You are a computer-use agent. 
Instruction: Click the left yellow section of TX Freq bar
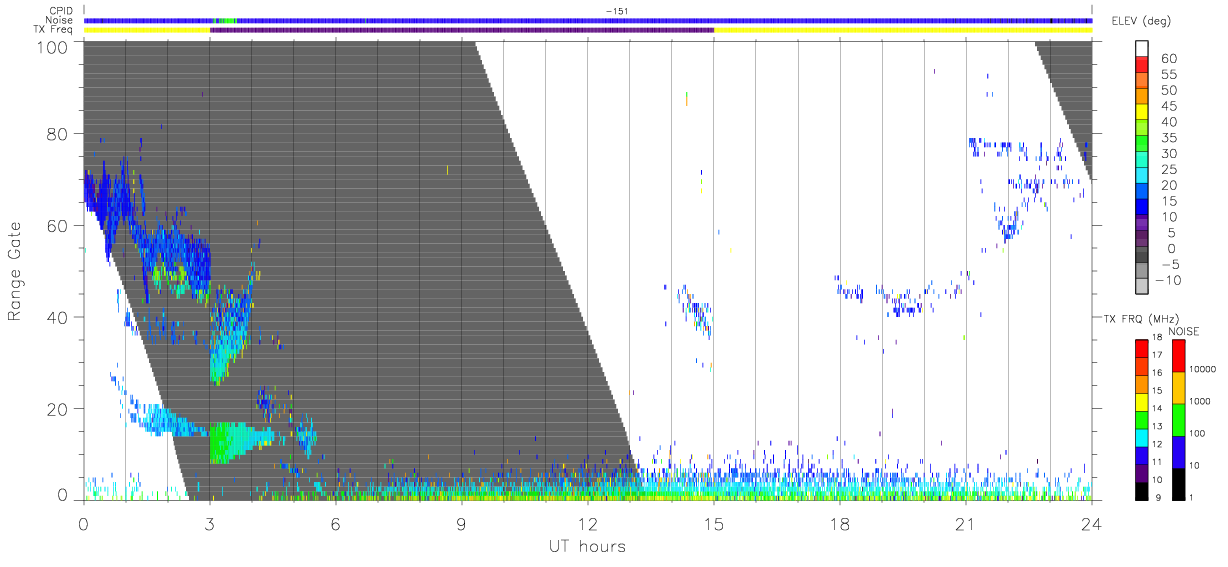pyautogui.click(x=147, y=30)
